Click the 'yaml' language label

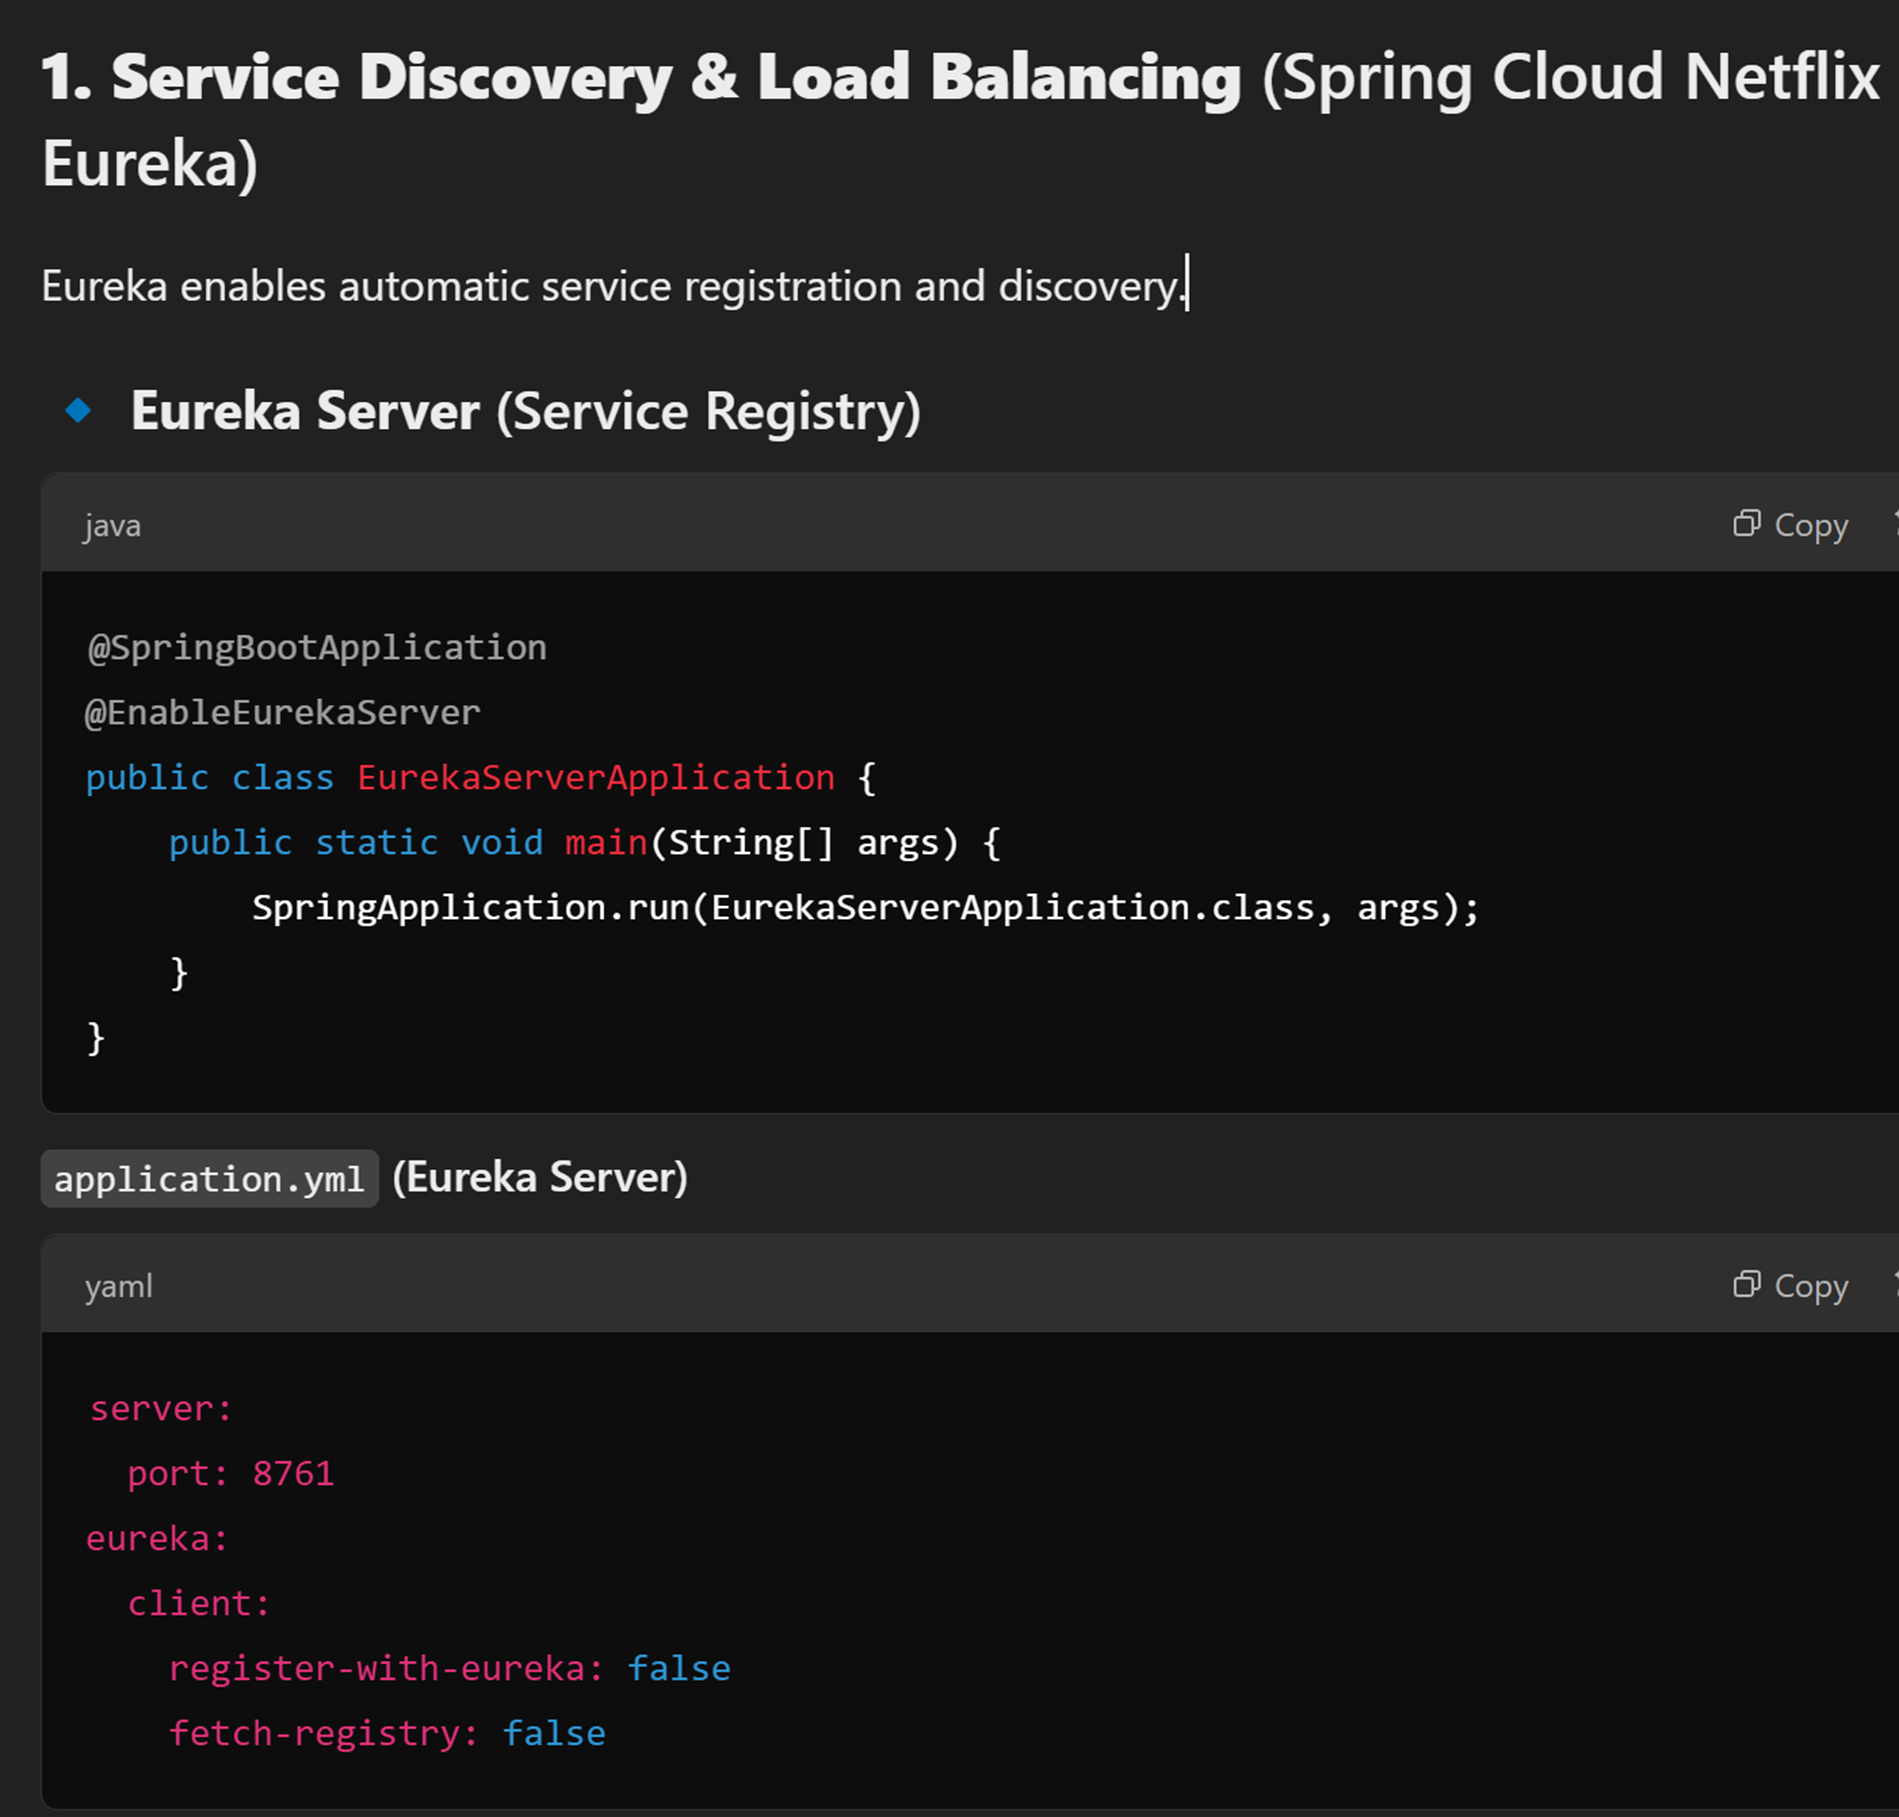point(119,1286)
